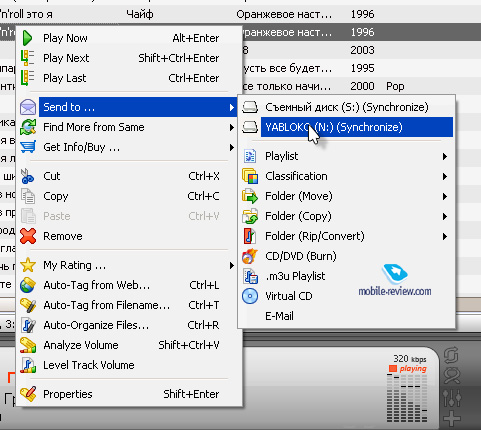The width and height of the screenshot is (481, 430).
Task: Click the 320 kbps bitrate readout
Action: (410, 359)
